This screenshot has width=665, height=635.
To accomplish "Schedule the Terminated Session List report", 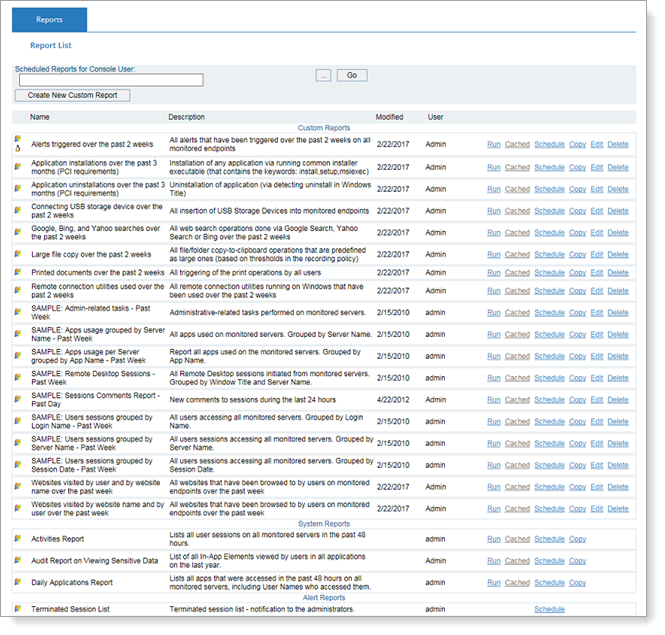I will (549, 609).
